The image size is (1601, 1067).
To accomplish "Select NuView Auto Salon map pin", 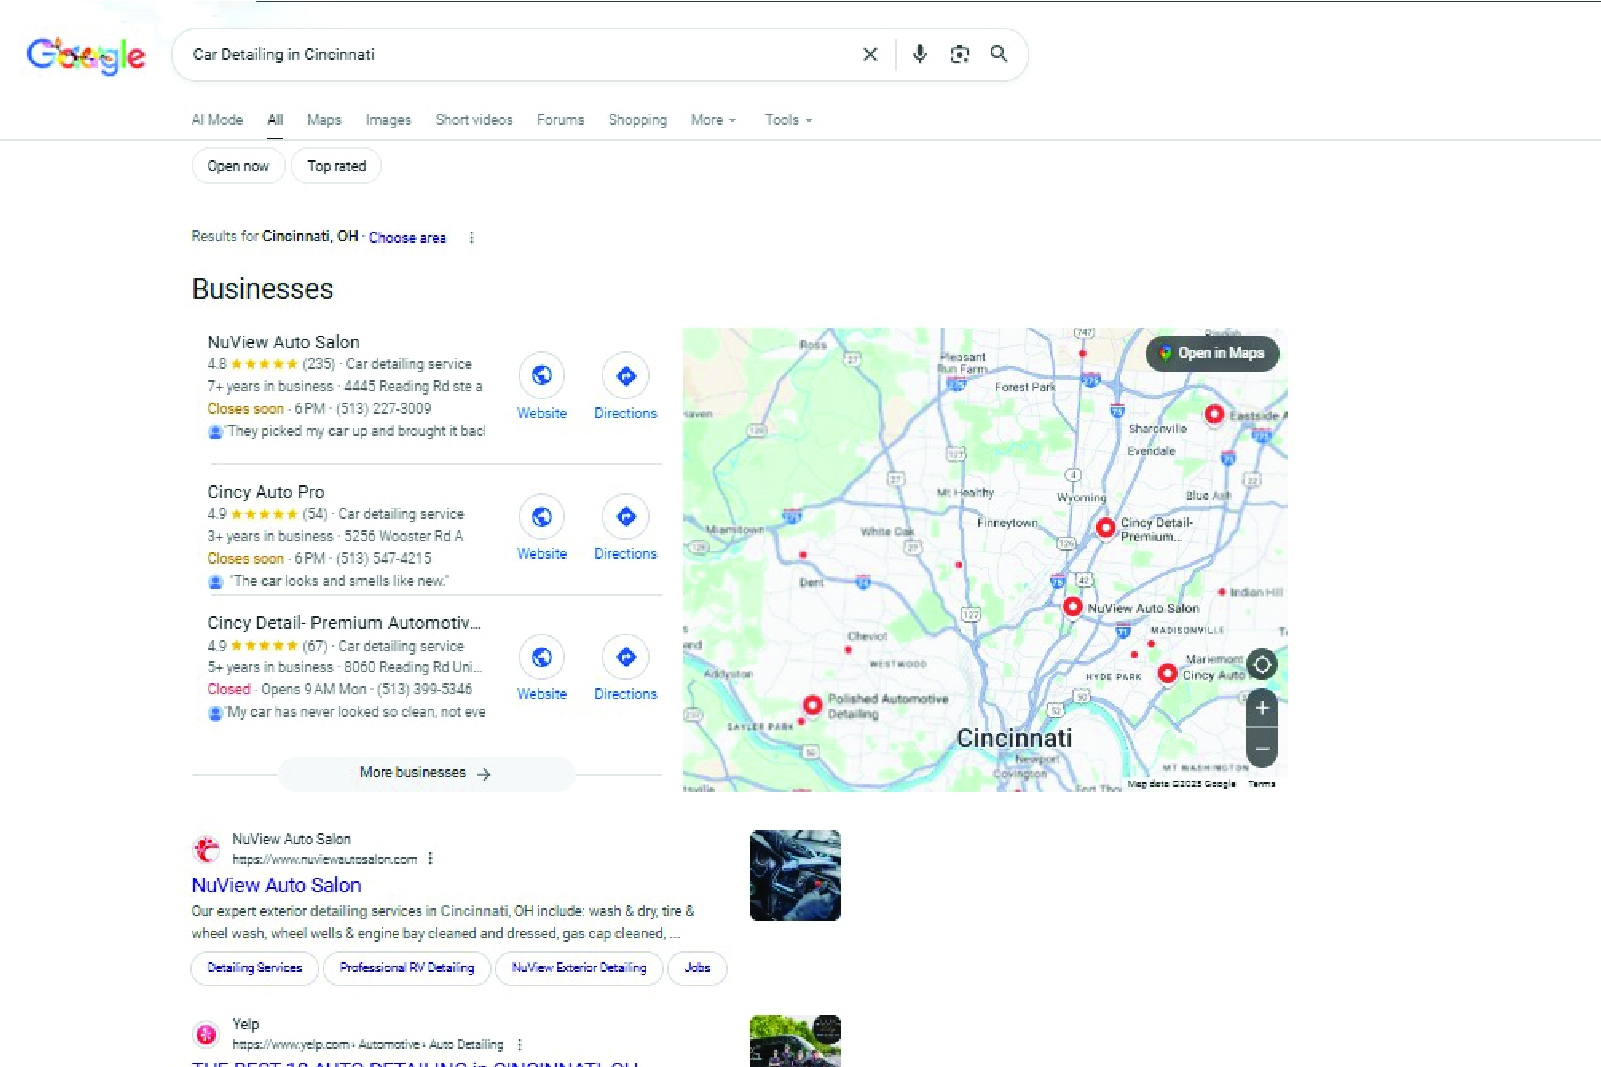I will click(1072, 607).
